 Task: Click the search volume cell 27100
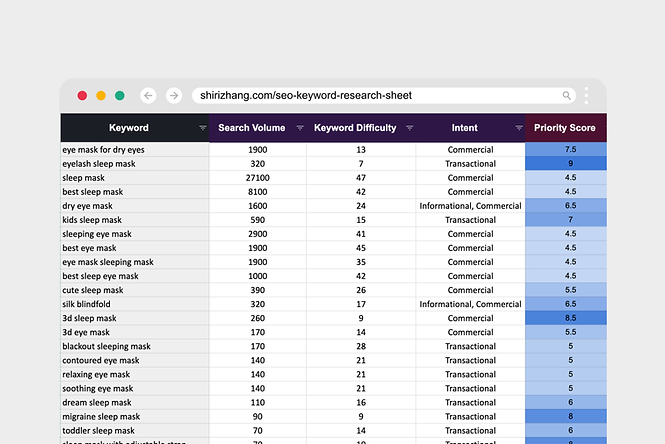257,178
